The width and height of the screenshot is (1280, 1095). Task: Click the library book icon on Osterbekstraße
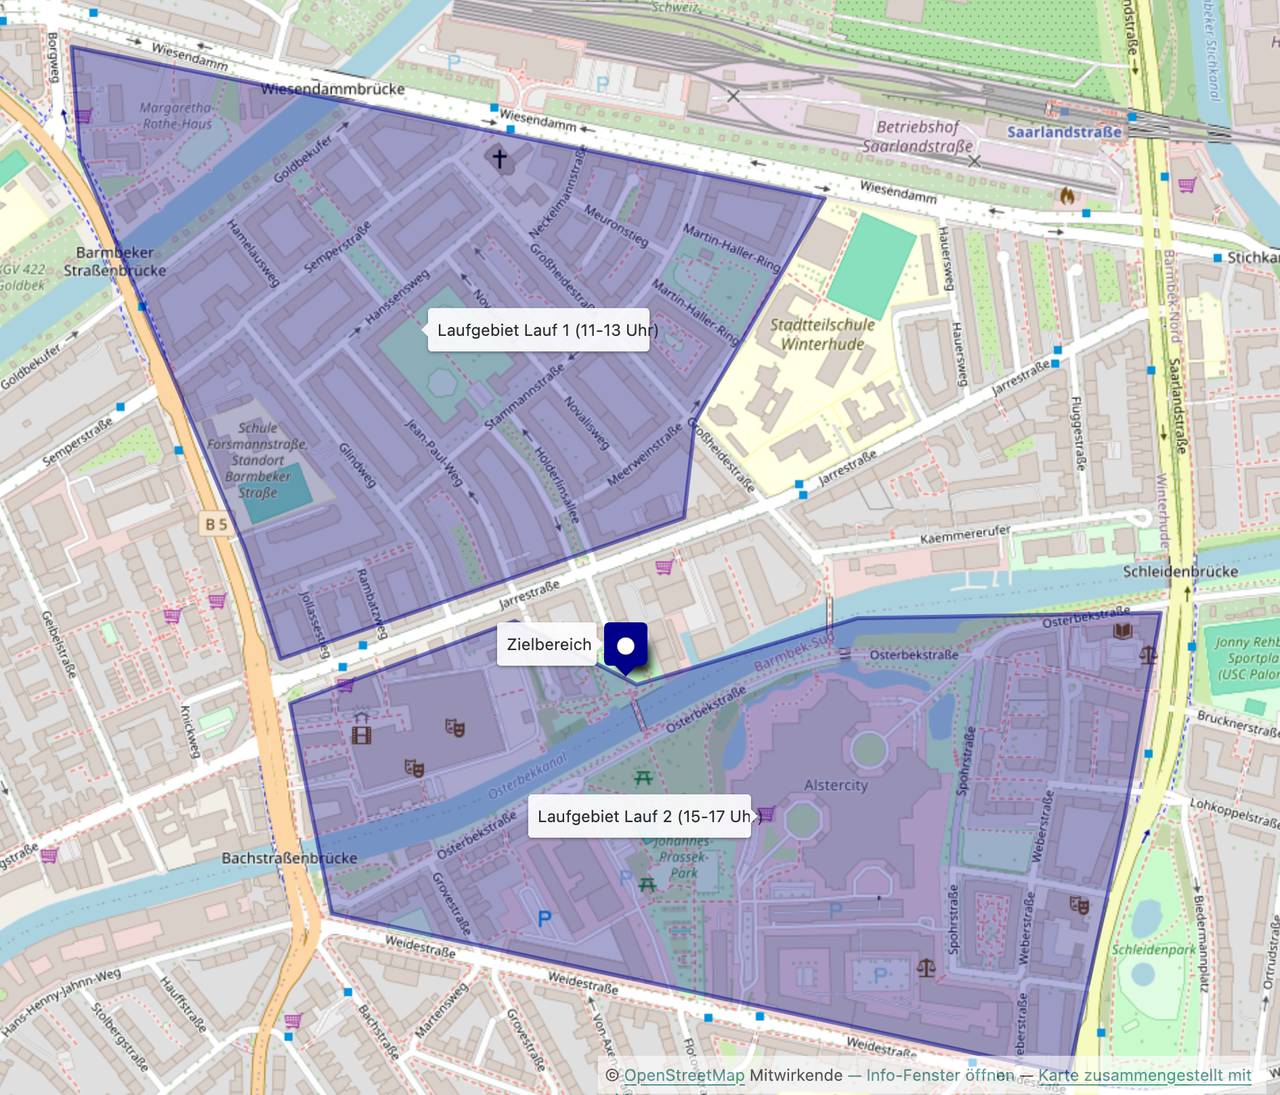(x=1124, y=632)
